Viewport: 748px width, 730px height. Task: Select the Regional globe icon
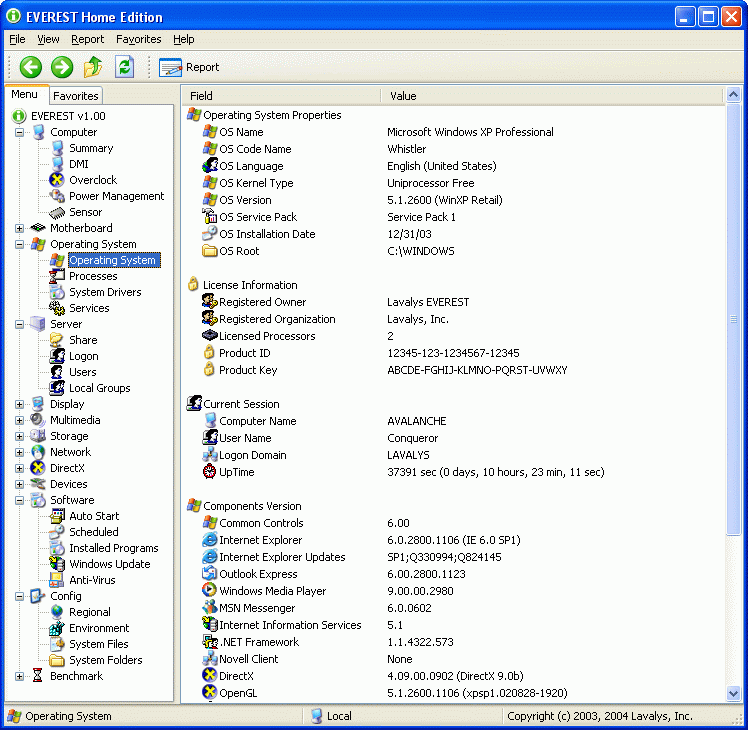click(x=57, y=612)
